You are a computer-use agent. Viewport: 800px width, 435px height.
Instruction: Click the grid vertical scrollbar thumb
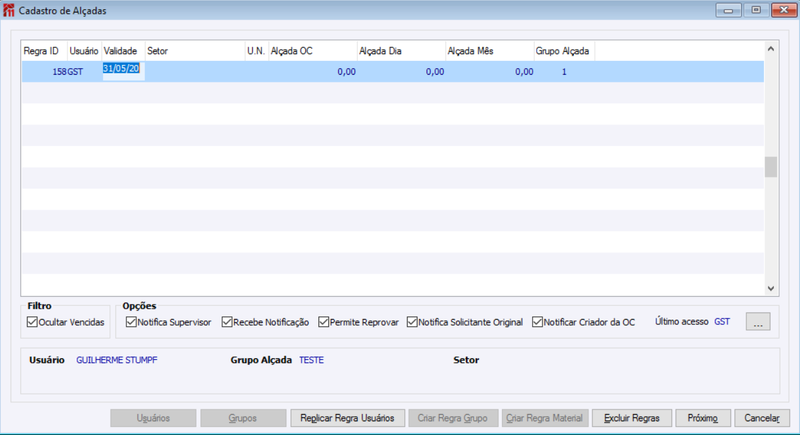tap(771, 167)
